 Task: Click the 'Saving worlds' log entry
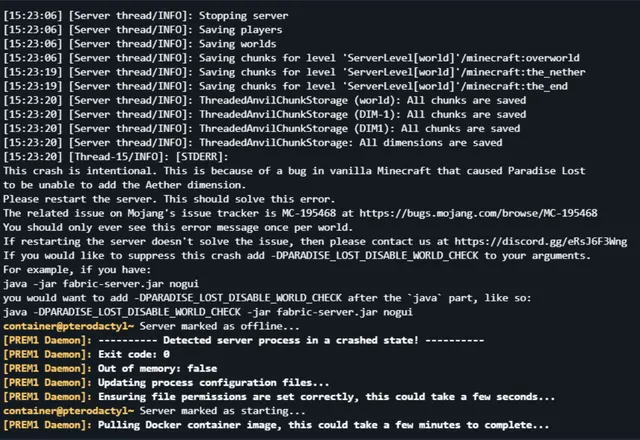140,44
